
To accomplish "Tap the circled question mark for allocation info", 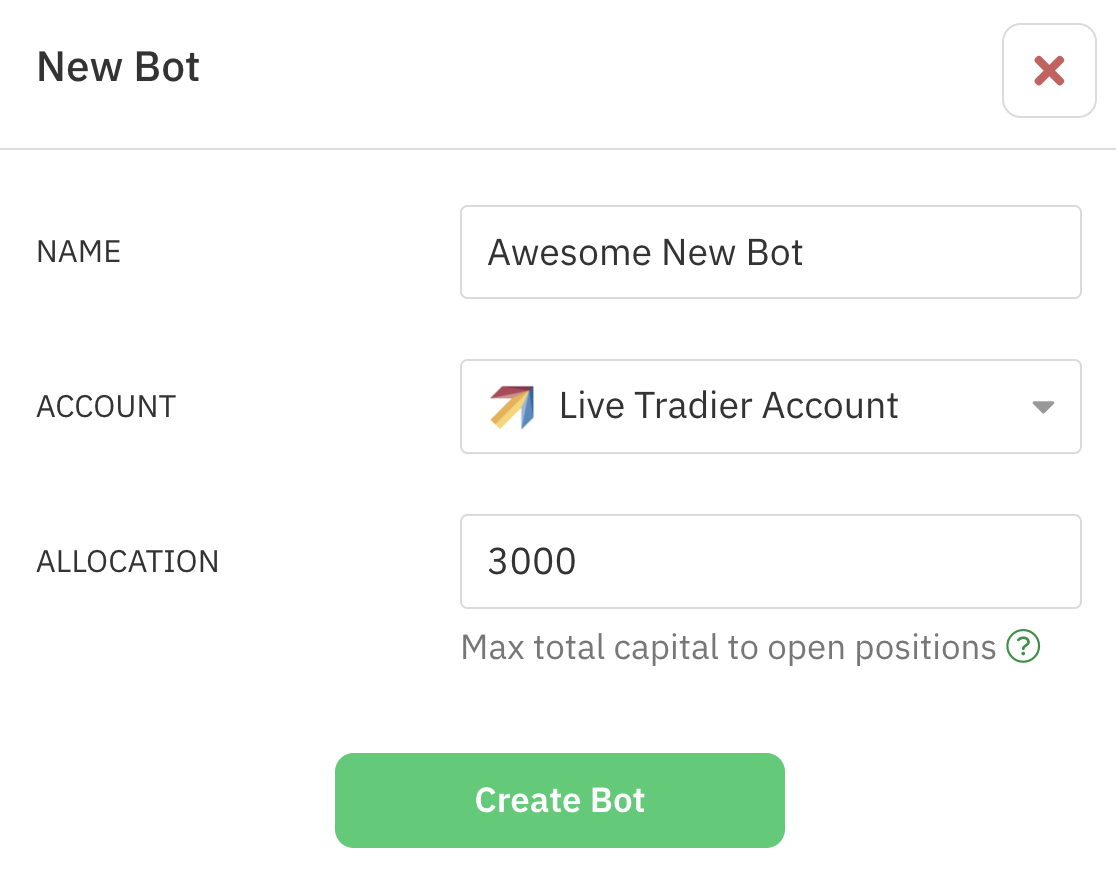I will click(1022, 648).
